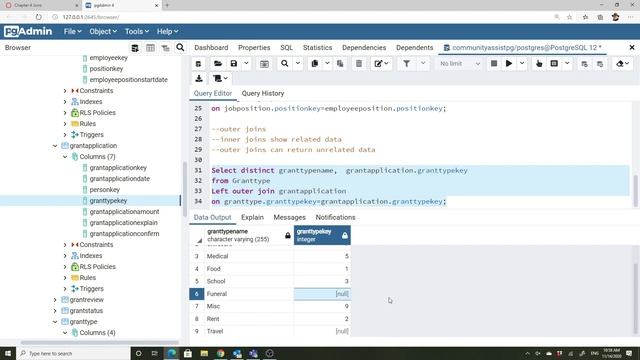Switch to the SQL tab

287,48
